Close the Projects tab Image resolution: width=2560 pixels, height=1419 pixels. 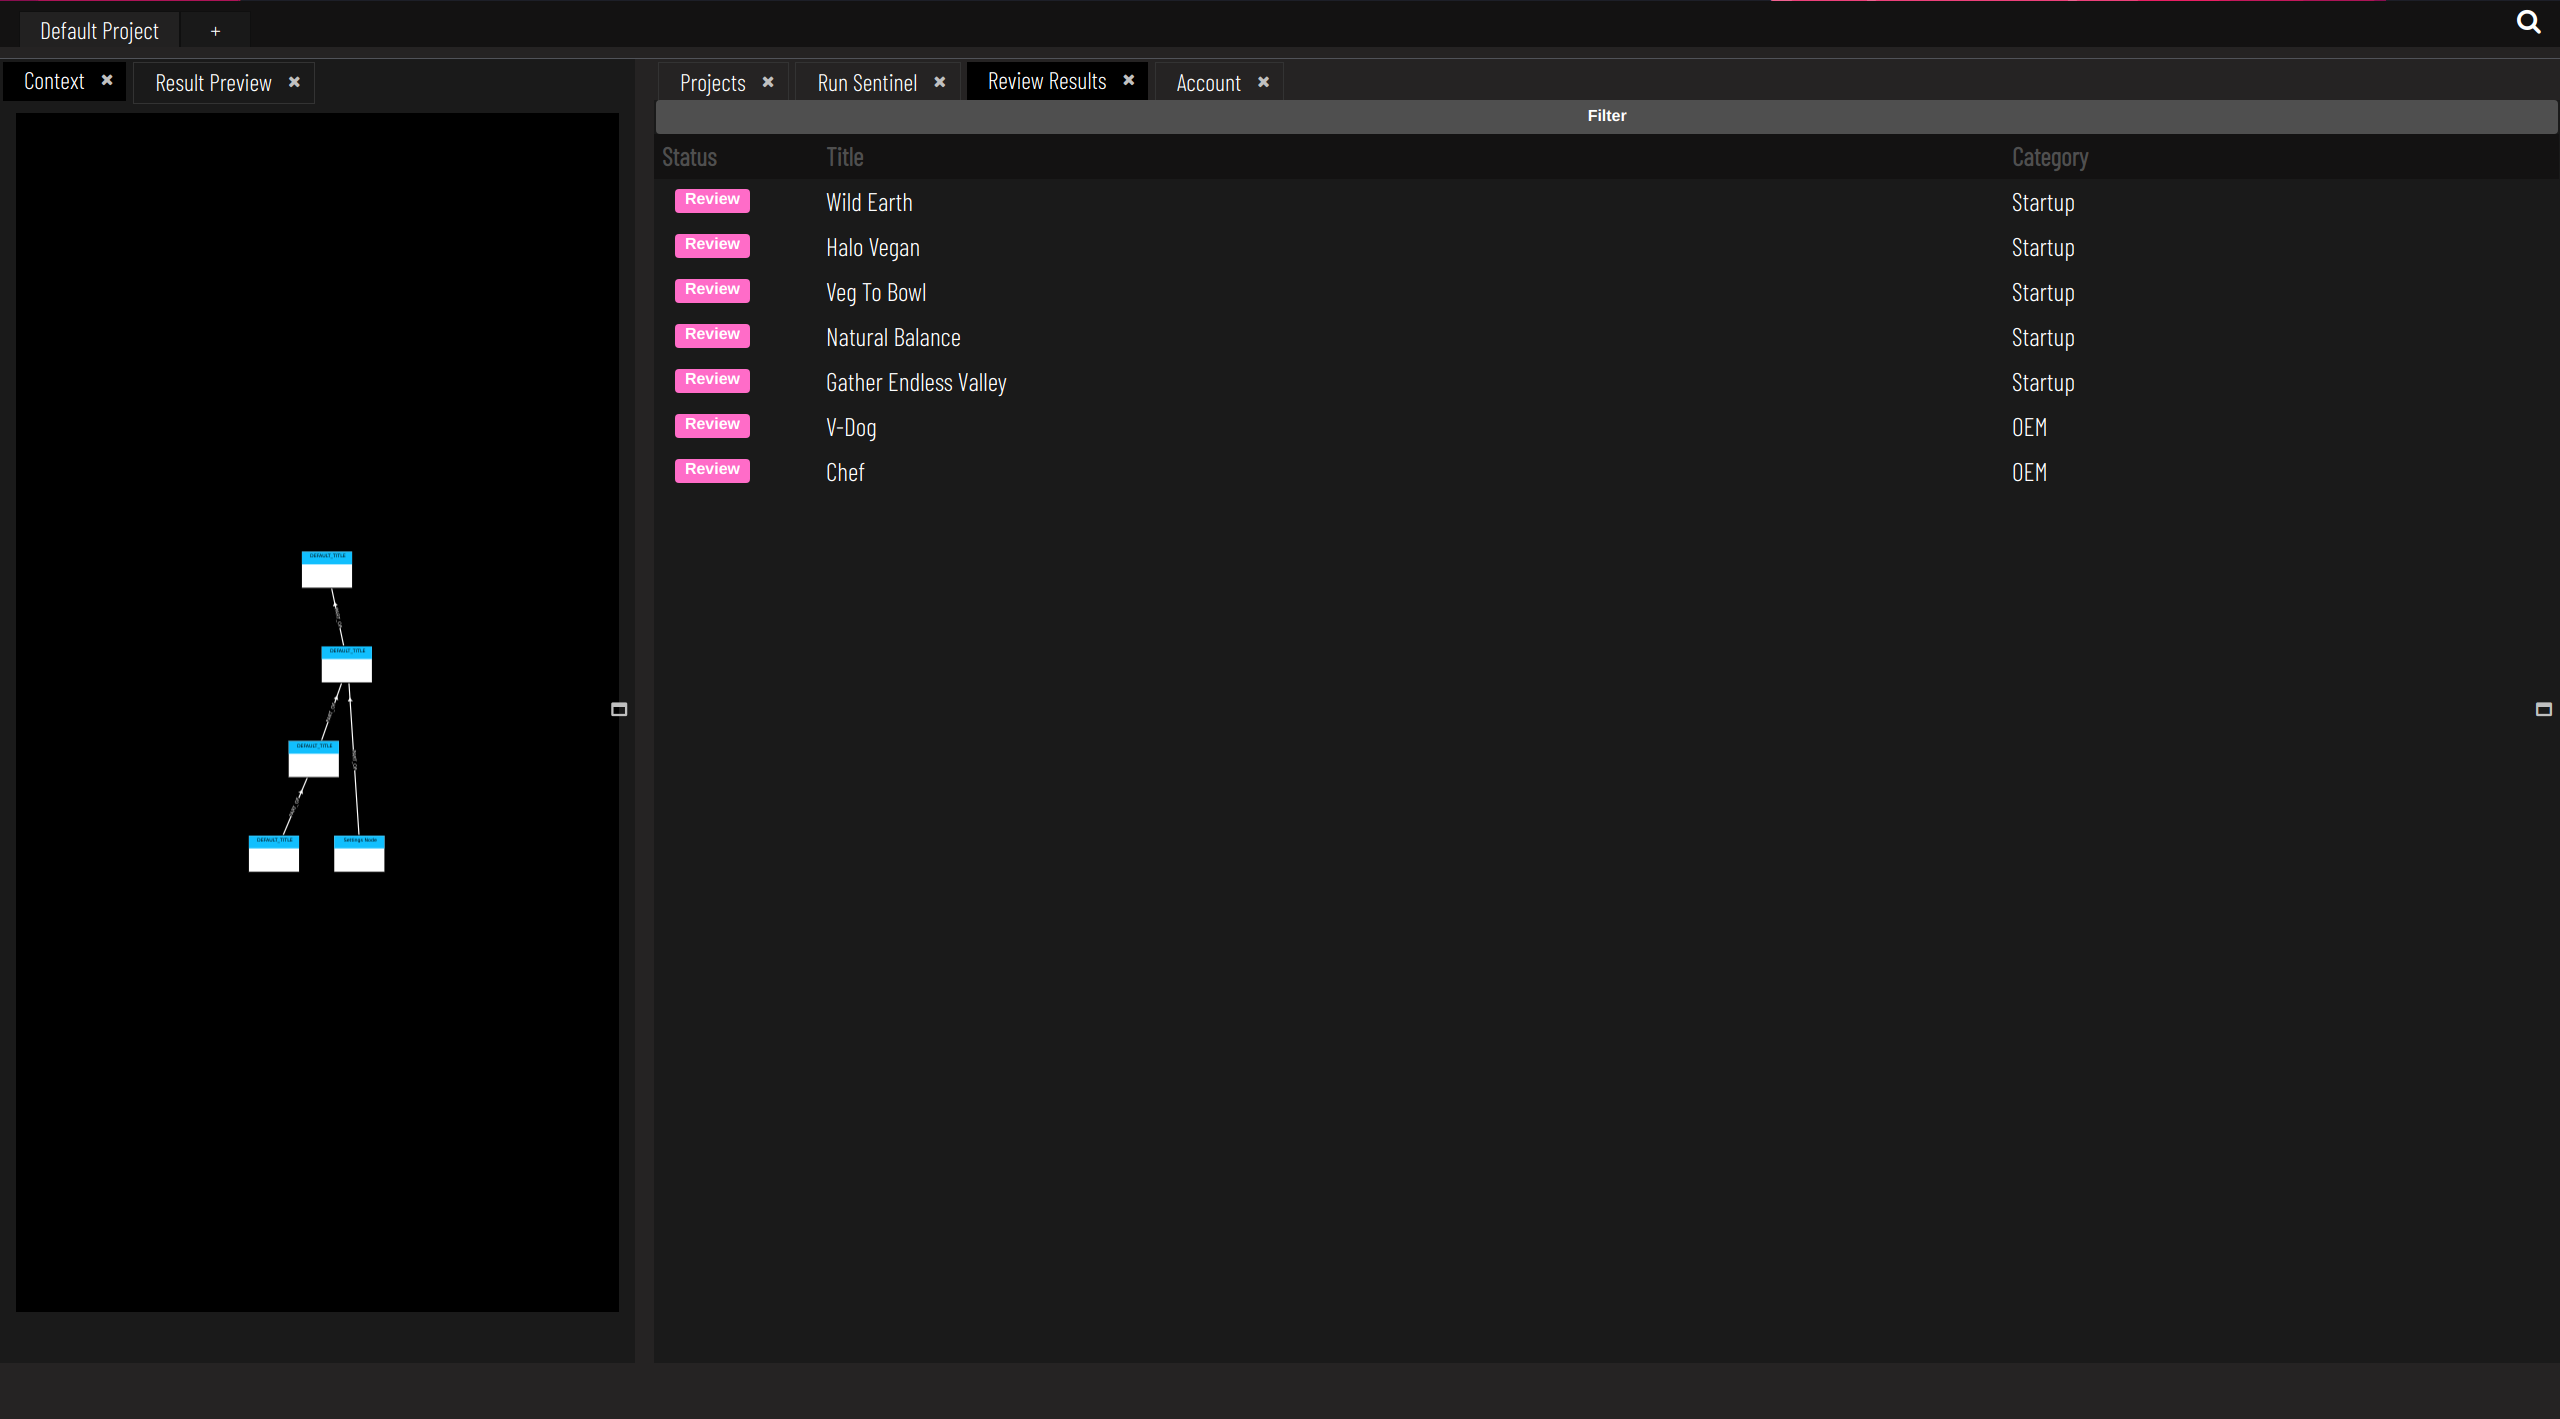click(x=768, y=82)
